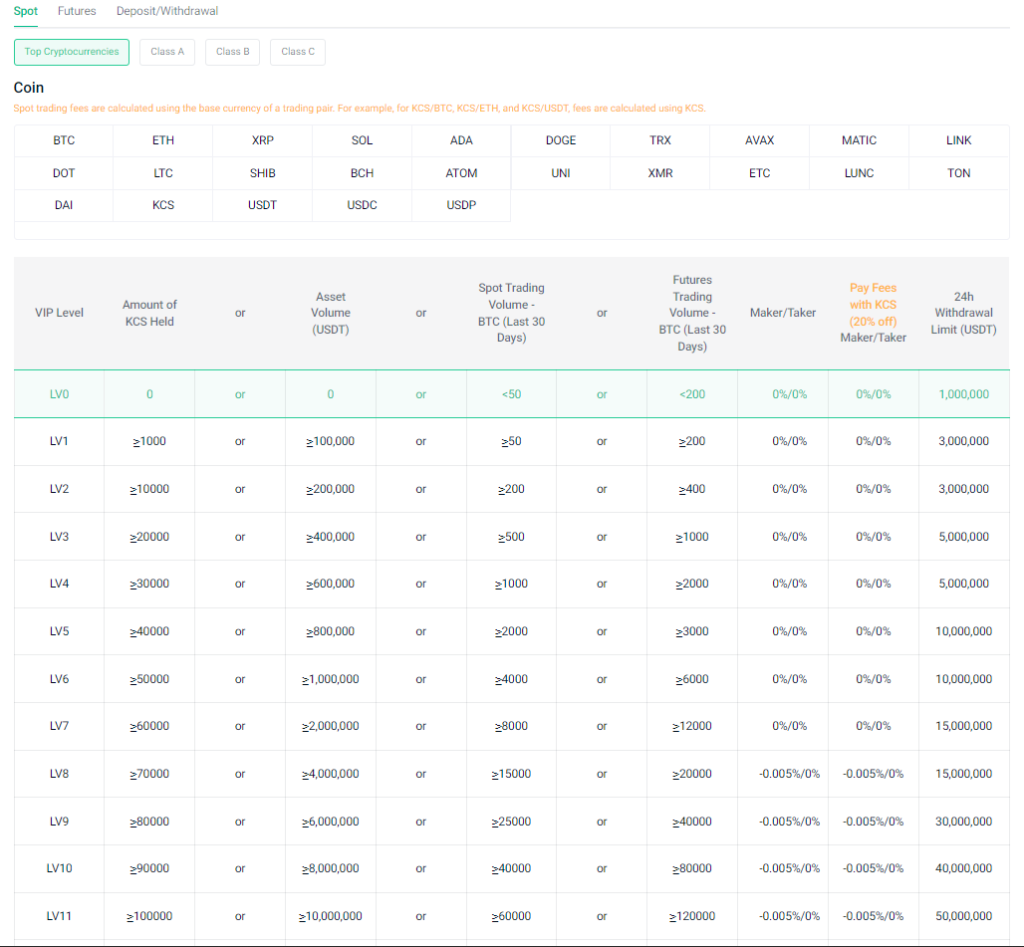Click the Top Cryptocurrencies filter button
The width and height of the screenshot is (1024, 947).
point(72,52)
